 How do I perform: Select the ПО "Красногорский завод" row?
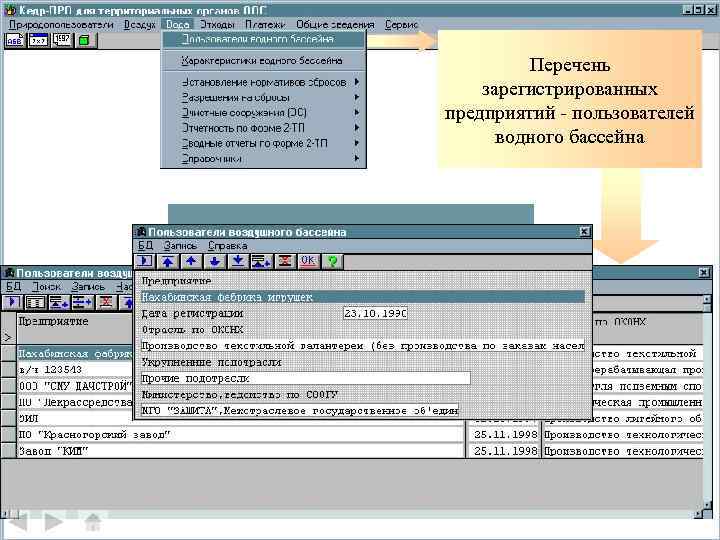point(241,434)
